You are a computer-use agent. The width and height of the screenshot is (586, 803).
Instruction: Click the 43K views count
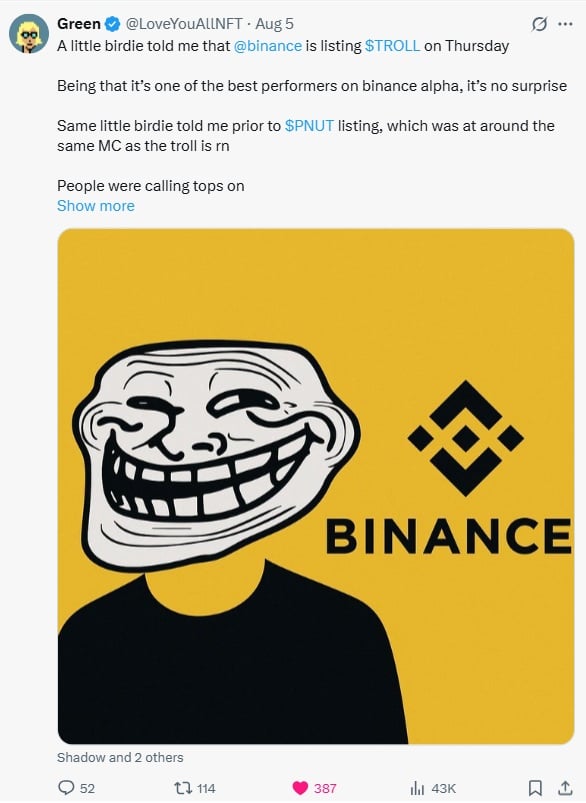444,788
